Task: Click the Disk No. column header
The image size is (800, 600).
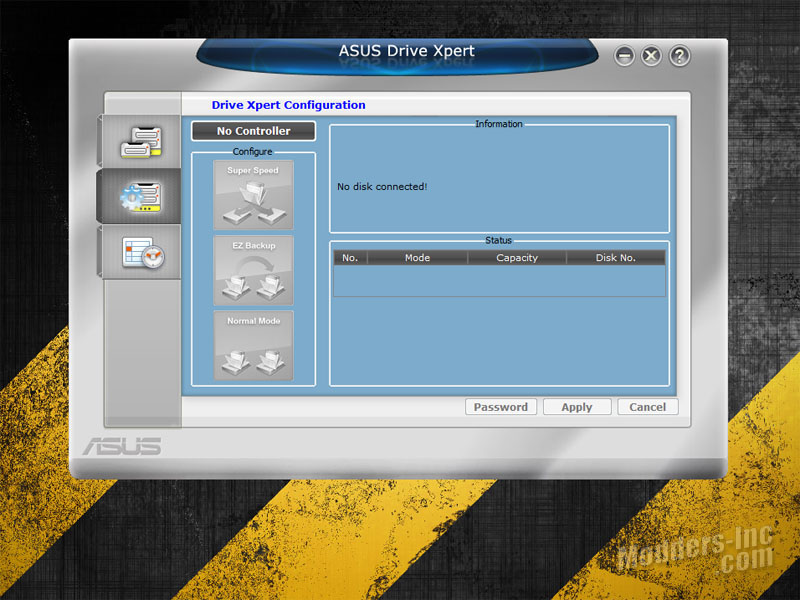Action: pos(616,258)
